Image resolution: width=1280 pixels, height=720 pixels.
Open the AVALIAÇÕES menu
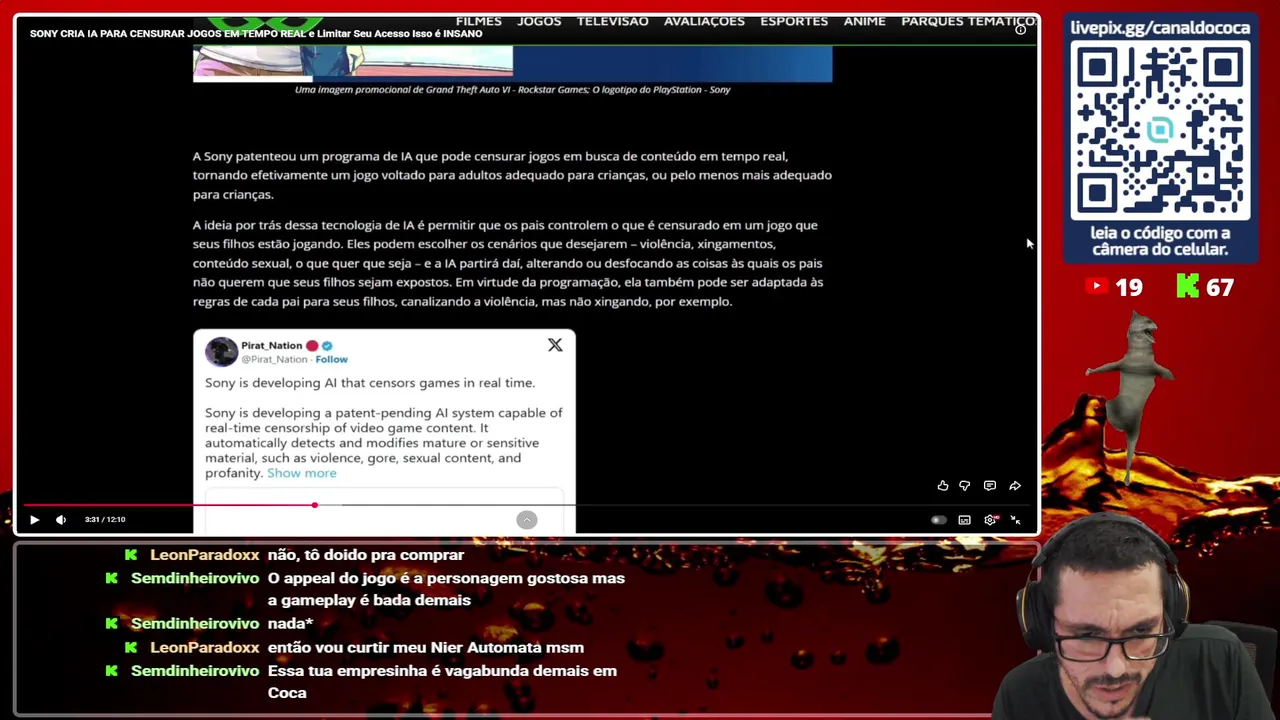pos(704,21)
